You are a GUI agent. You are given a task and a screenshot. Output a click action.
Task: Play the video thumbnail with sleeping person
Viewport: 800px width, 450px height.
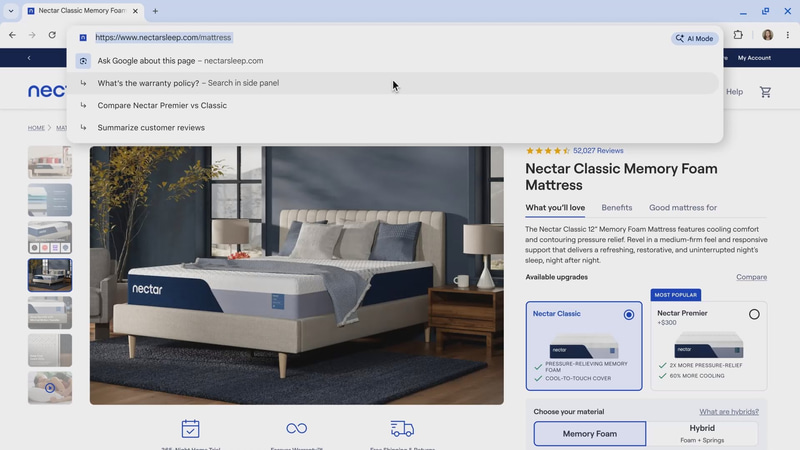[x=50, y=388]
